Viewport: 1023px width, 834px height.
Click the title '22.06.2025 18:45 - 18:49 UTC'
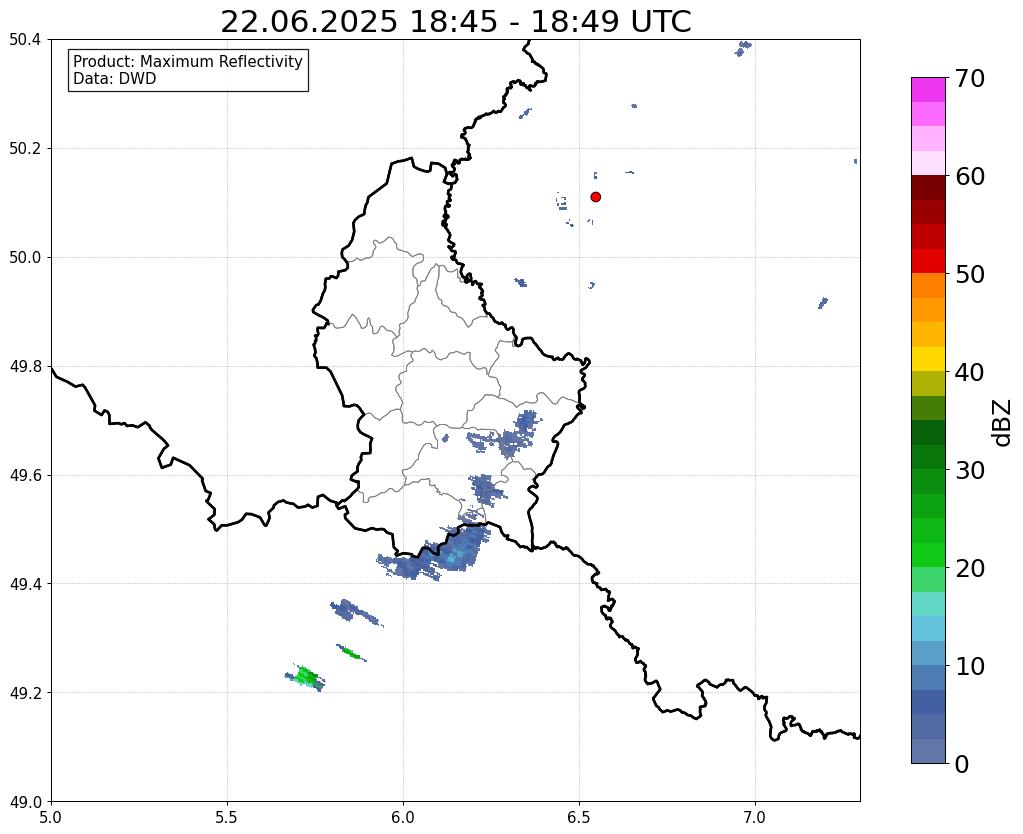(455, 22)
